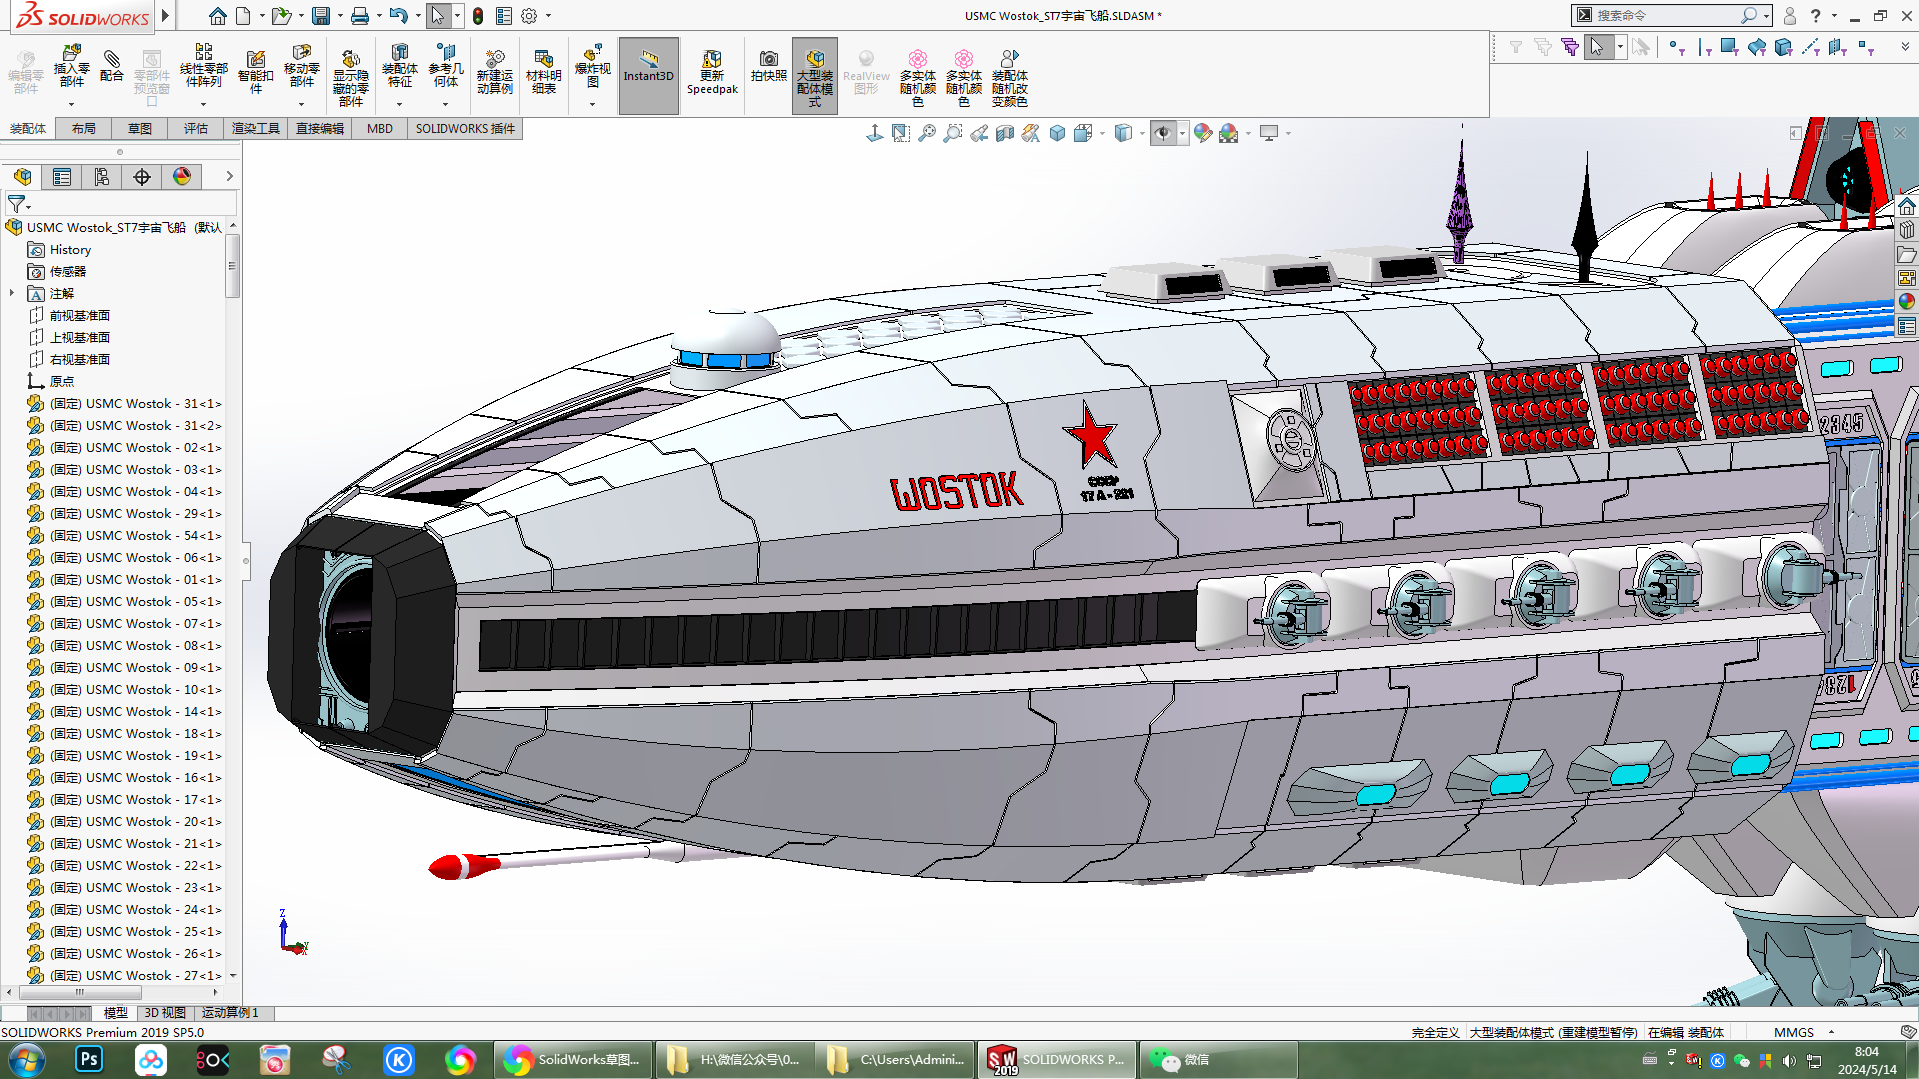Click the Edit Appearance color ball icon
The height and width of the screenshot is (1079, 1919).
point(1203,133)
